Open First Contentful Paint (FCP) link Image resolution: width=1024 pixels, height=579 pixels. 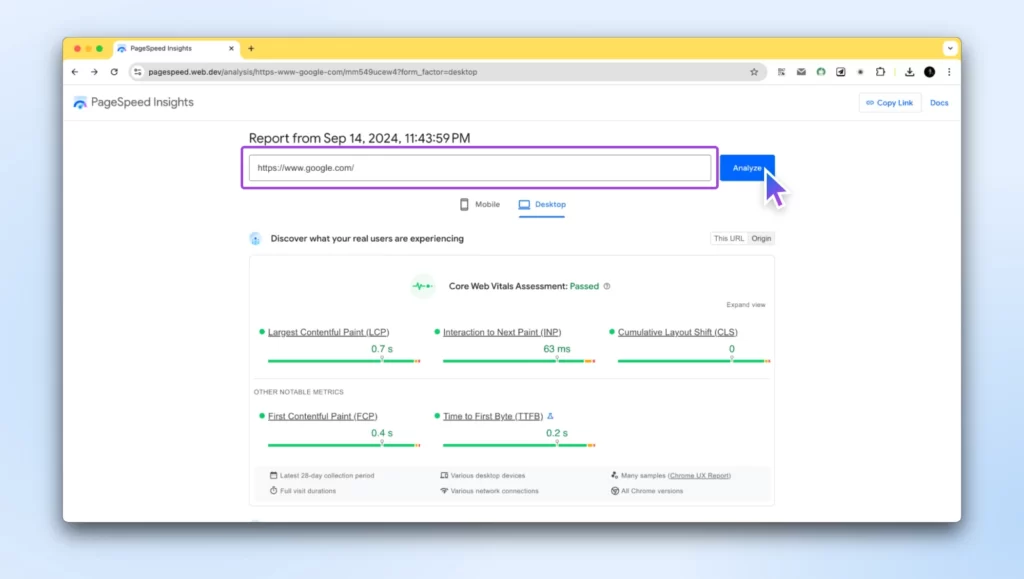[323, 416]
